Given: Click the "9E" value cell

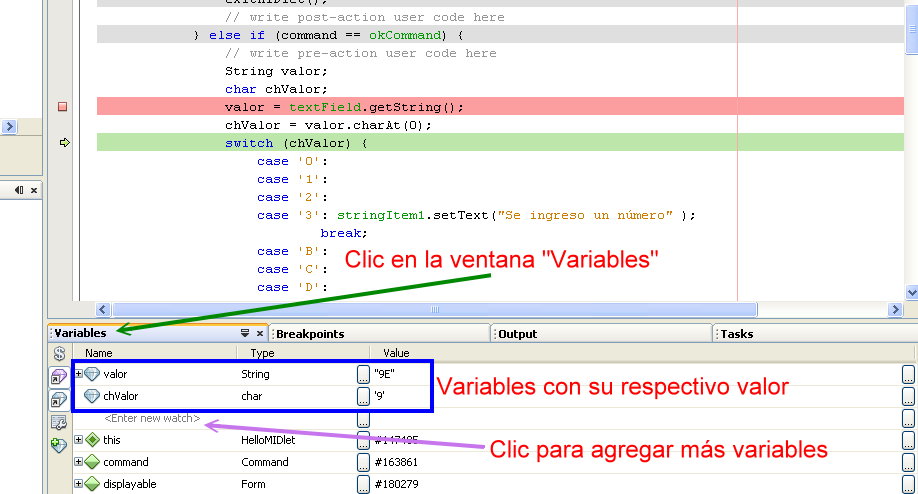Looking at the screenshot, I should coord(384,374).
